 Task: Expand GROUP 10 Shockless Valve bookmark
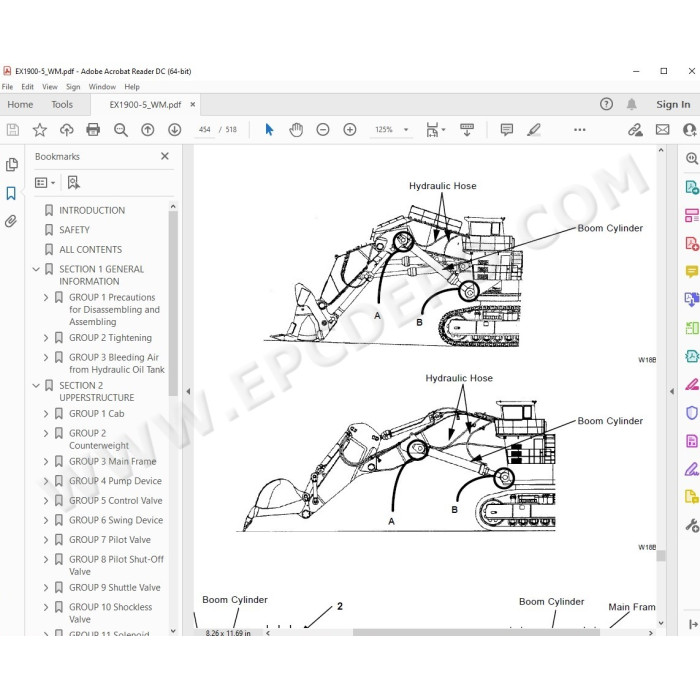(46, 607)
